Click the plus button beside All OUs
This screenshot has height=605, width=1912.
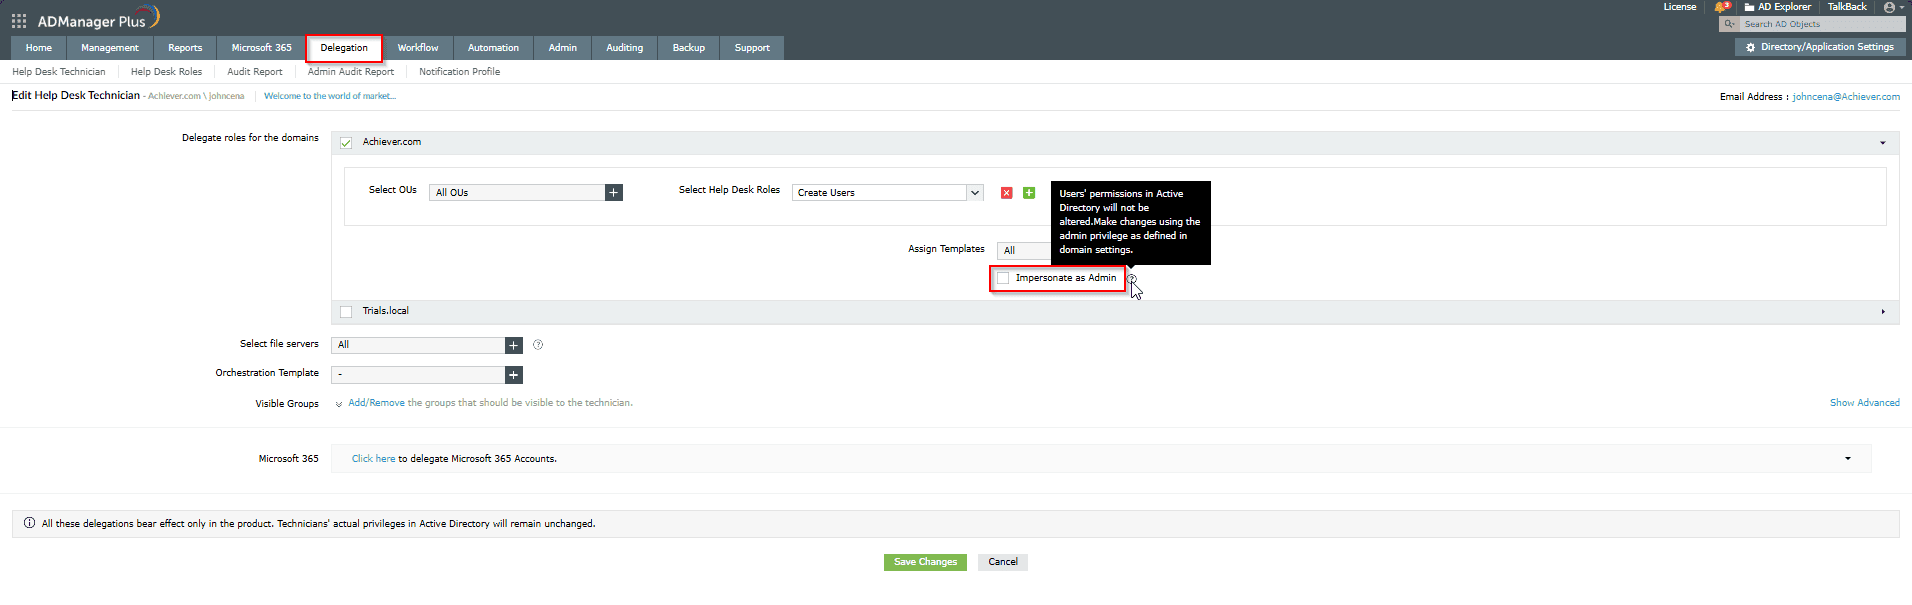[x=614, y=193]
